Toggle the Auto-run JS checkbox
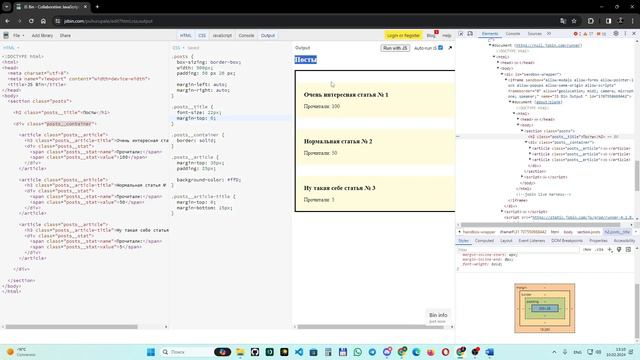This screenshot has width=640, height=360. coord(440,48)
